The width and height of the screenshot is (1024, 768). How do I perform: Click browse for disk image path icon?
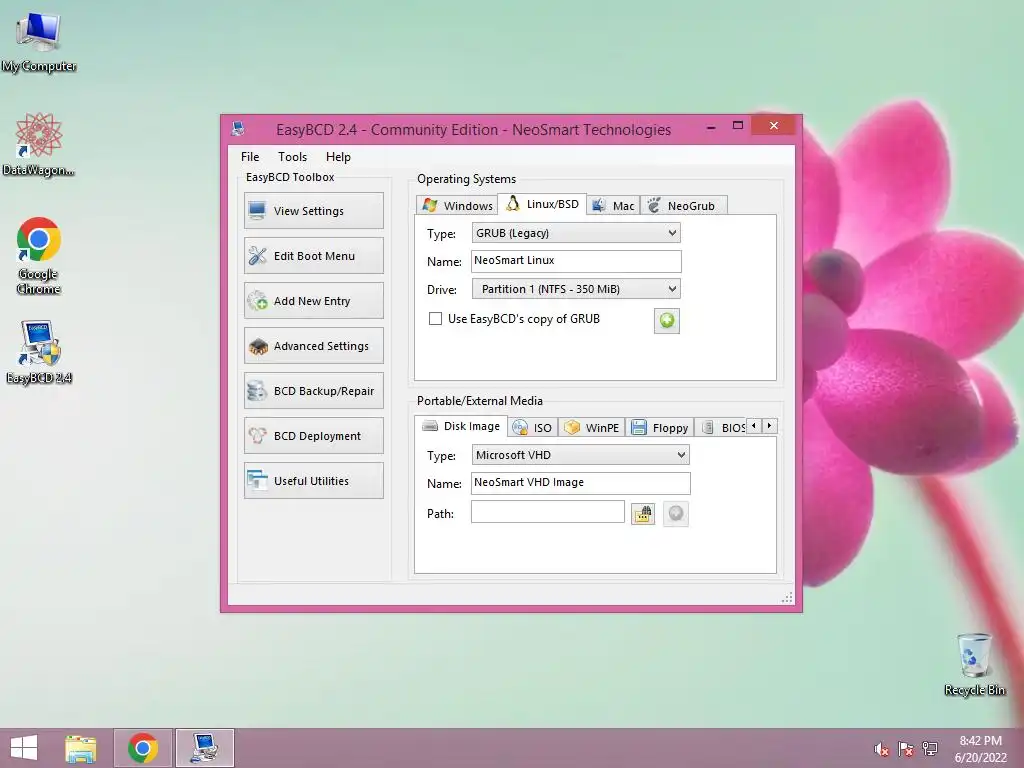[643, 514]
